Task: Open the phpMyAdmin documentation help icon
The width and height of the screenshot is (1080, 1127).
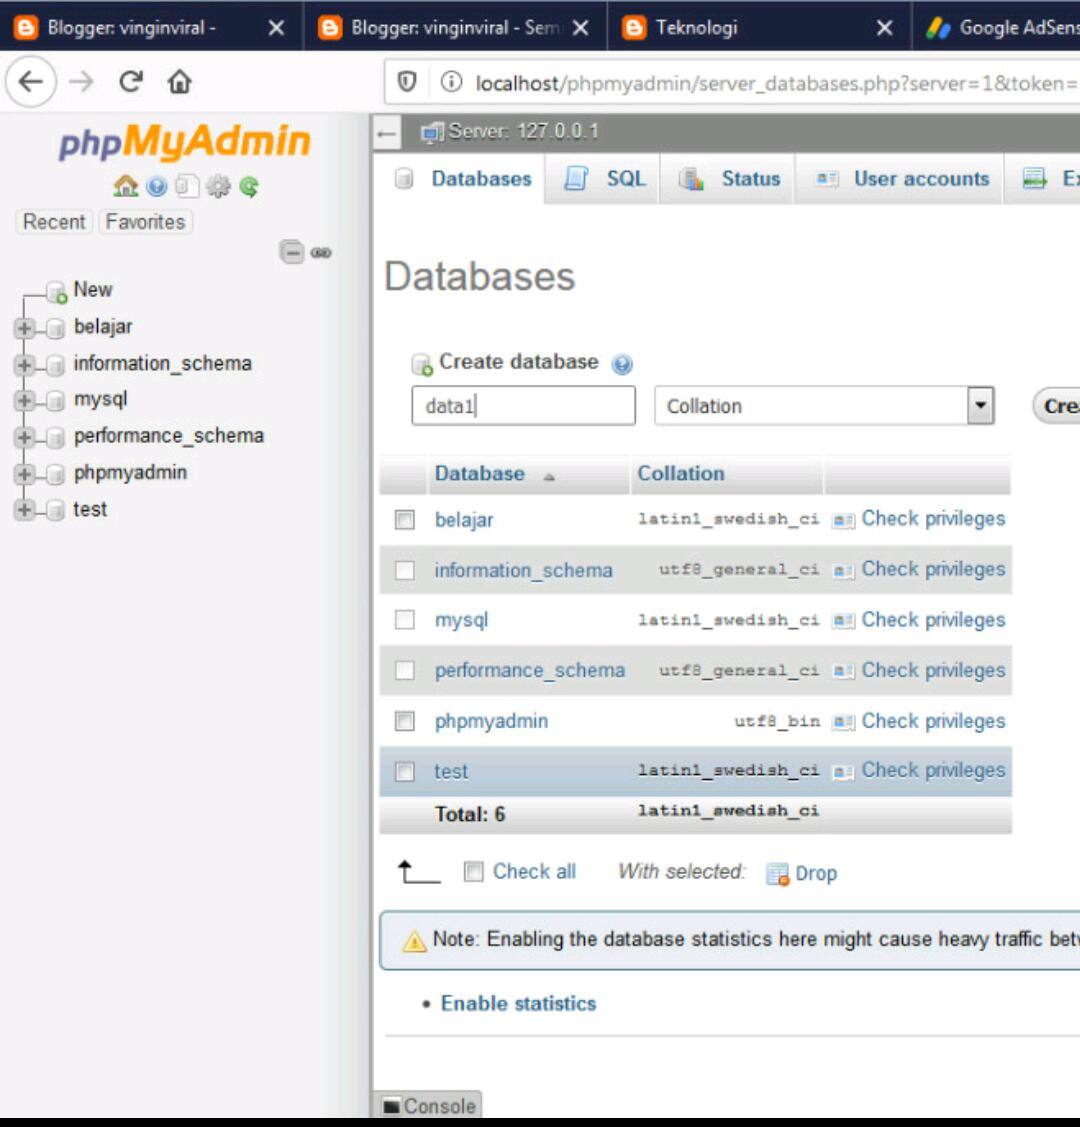Action: [x=156, y=187]
